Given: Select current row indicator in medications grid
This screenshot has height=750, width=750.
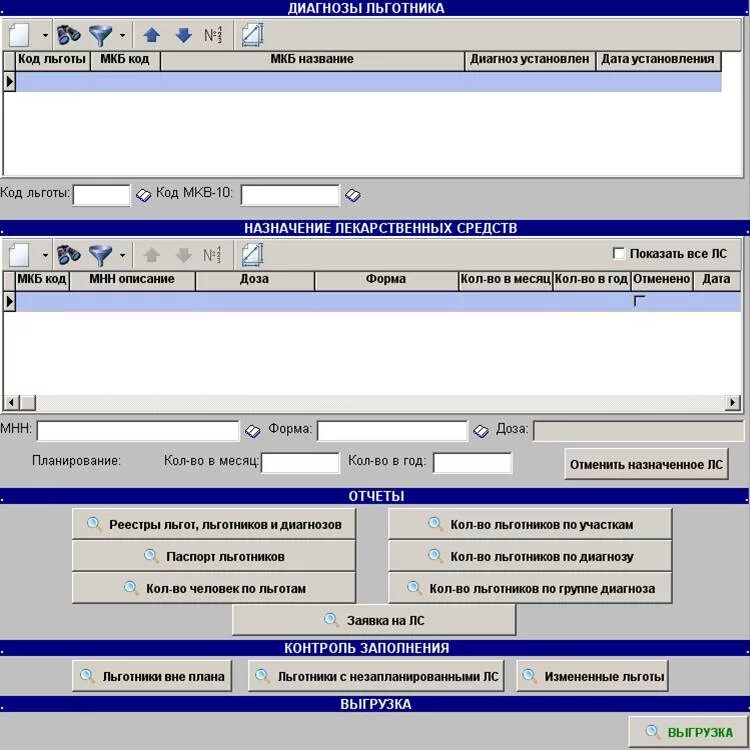Looking at the screenshot, I should point(10,302).
